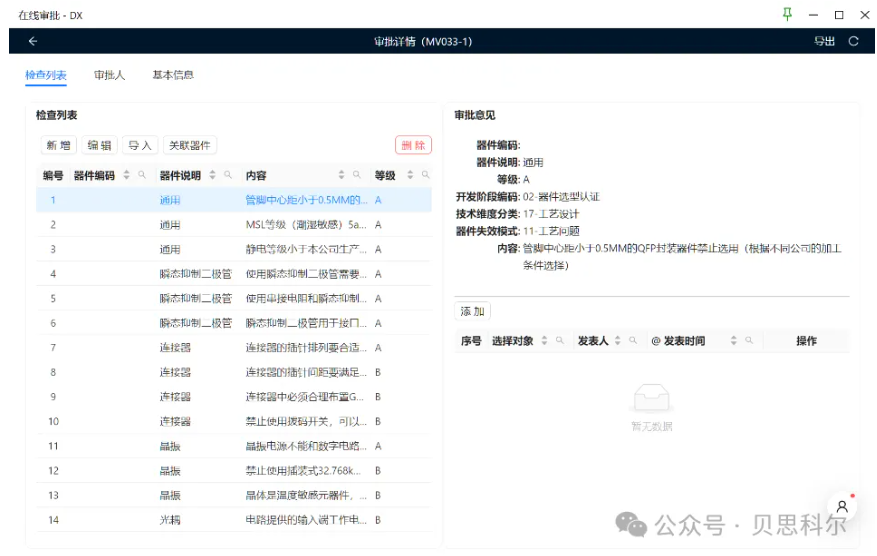Select row 12 禁止使用插装式32.768k
The height and width of the screenshot is (556, 877).
(234, 470)
